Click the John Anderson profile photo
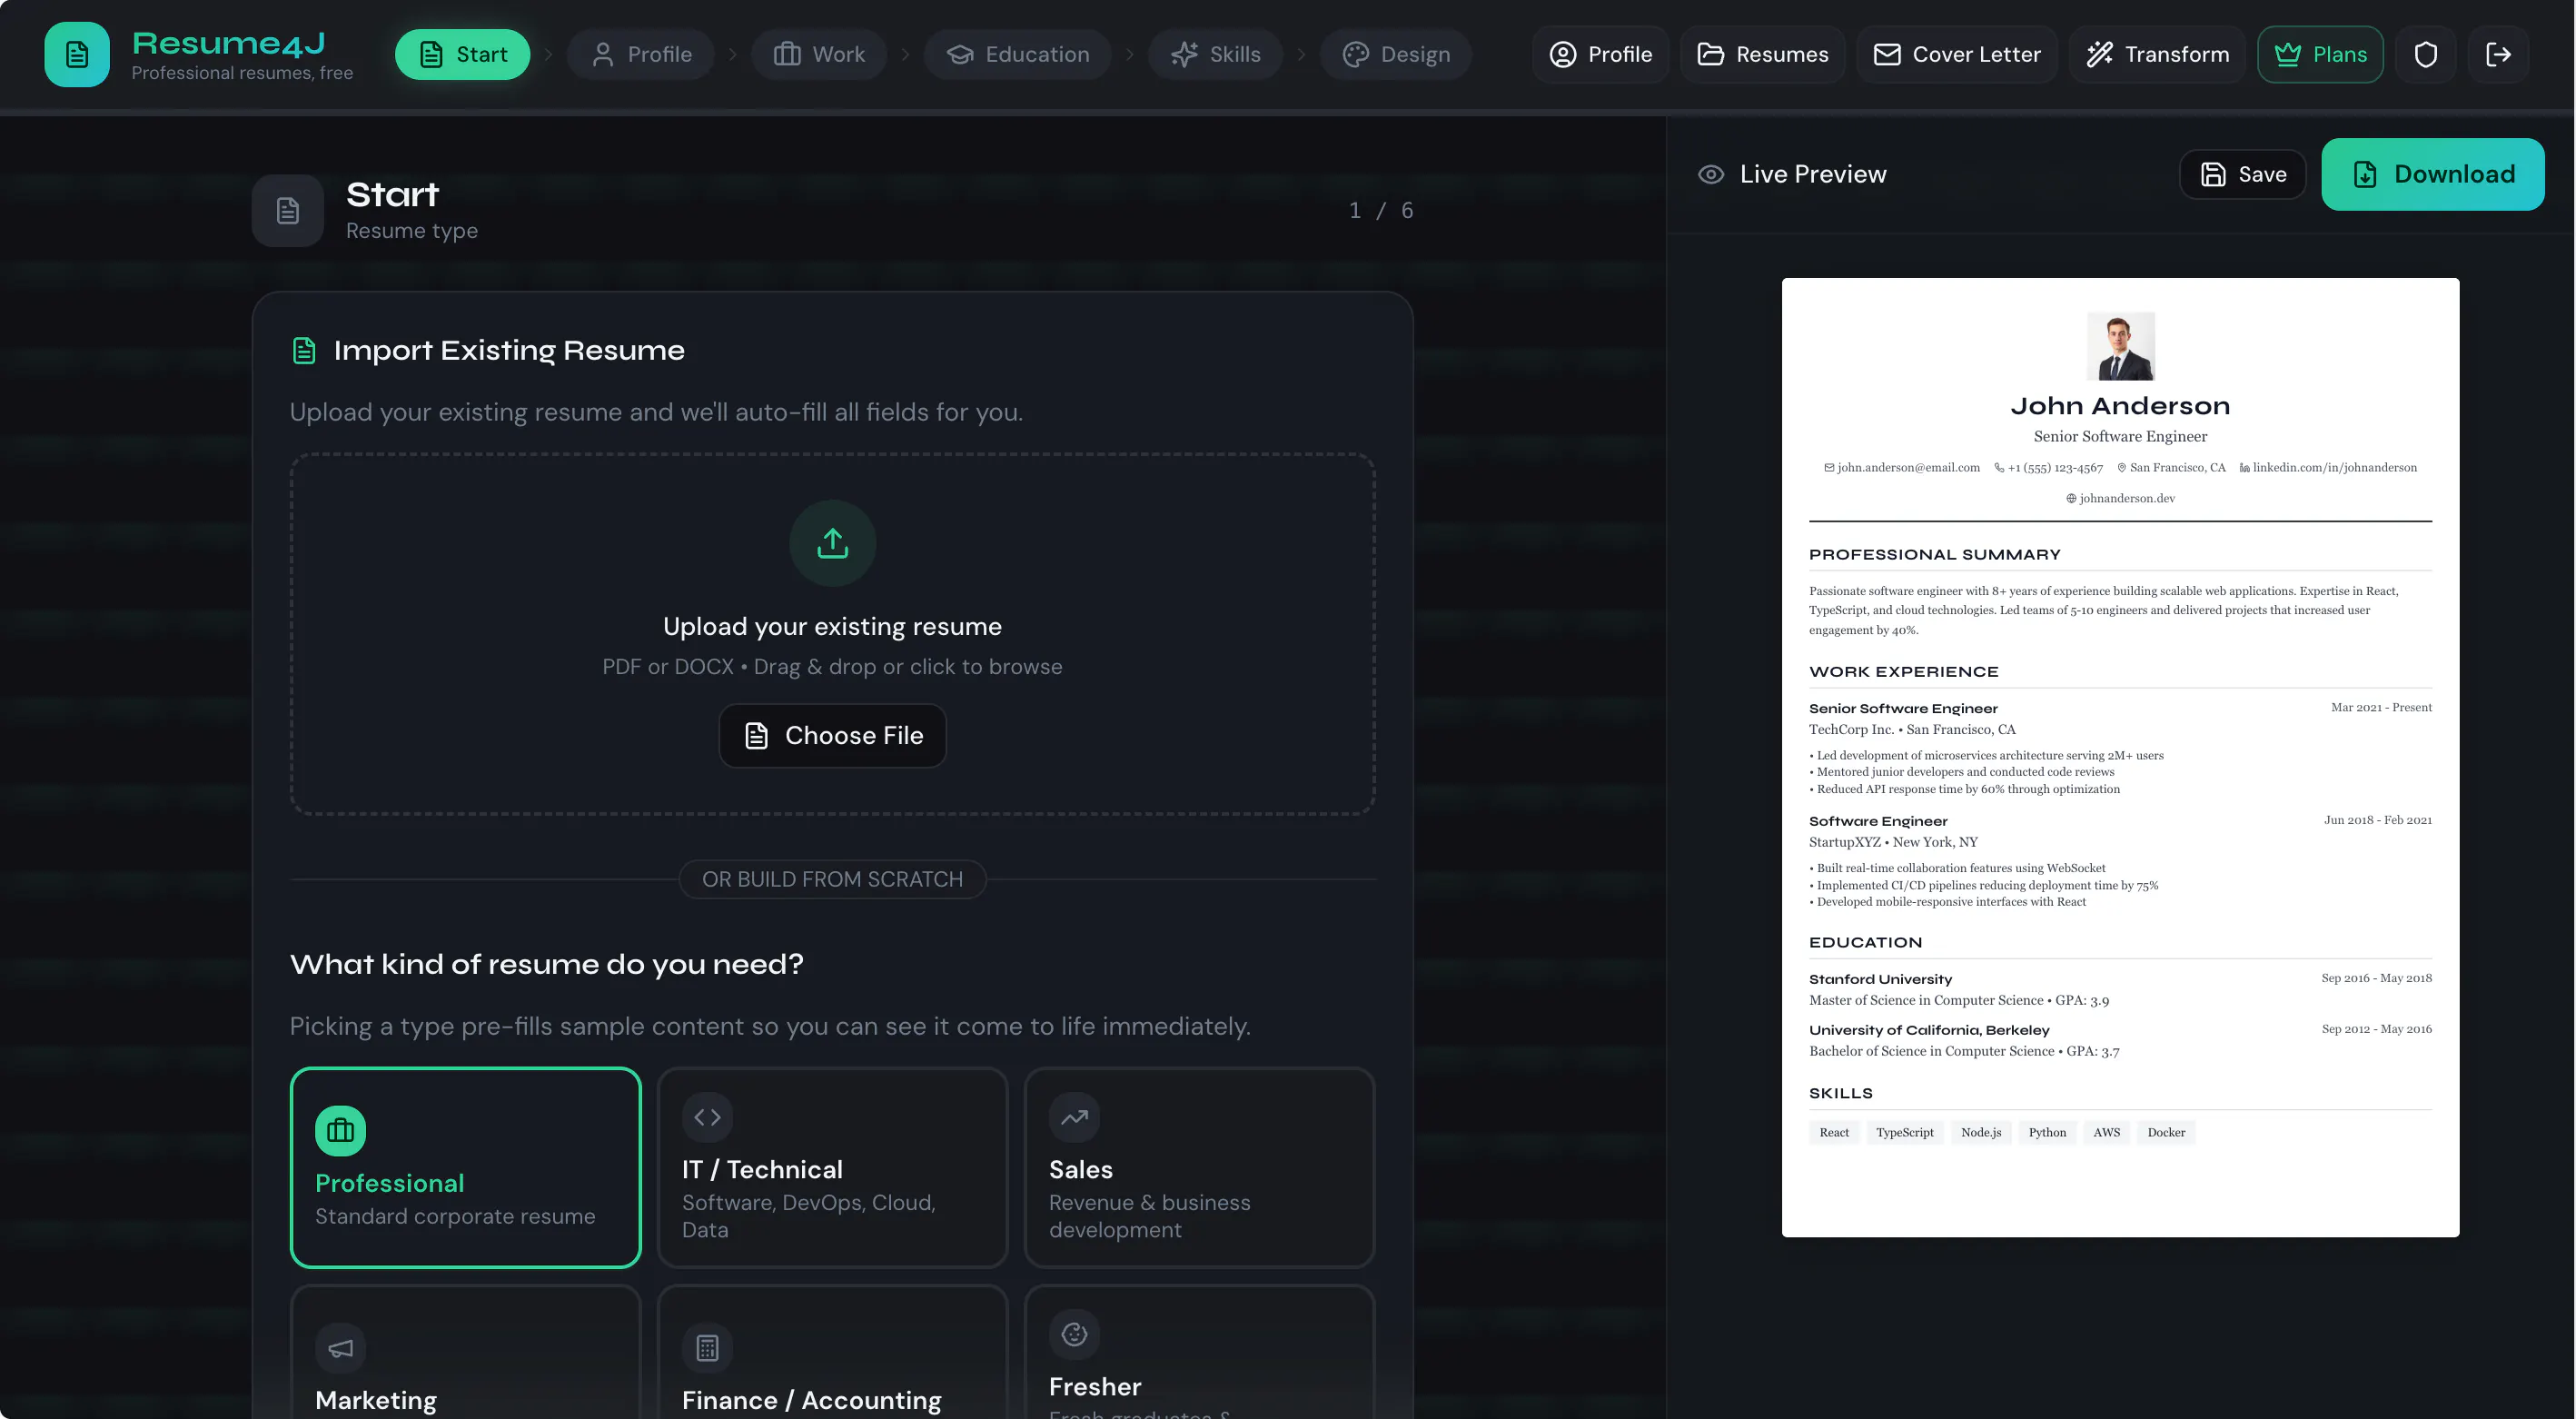This screenshot has height=1419, width=2576. (x=2120, y=347)
